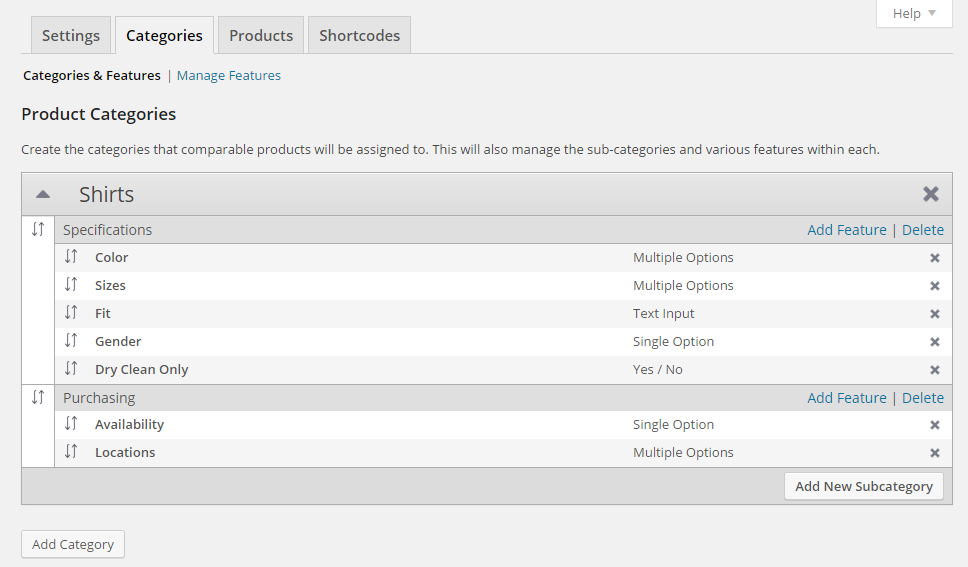
Task: Remove the Dry Clean Only feature
Action: pos(935,370)
